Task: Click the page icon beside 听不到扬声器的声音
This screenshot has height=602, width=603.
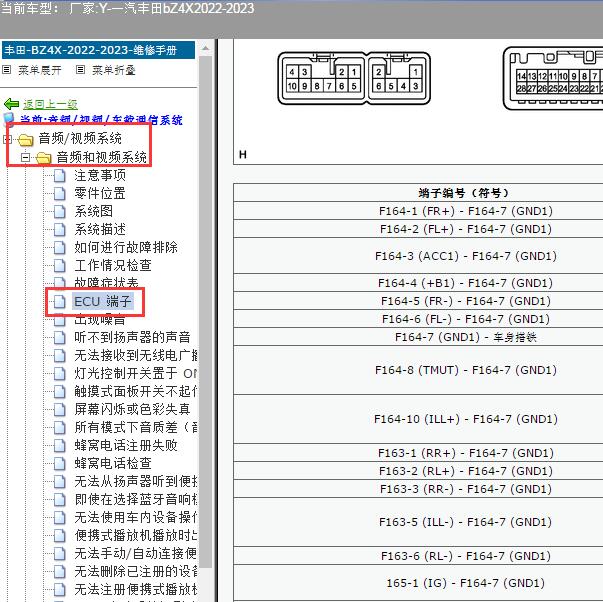Action: (60, 337)
